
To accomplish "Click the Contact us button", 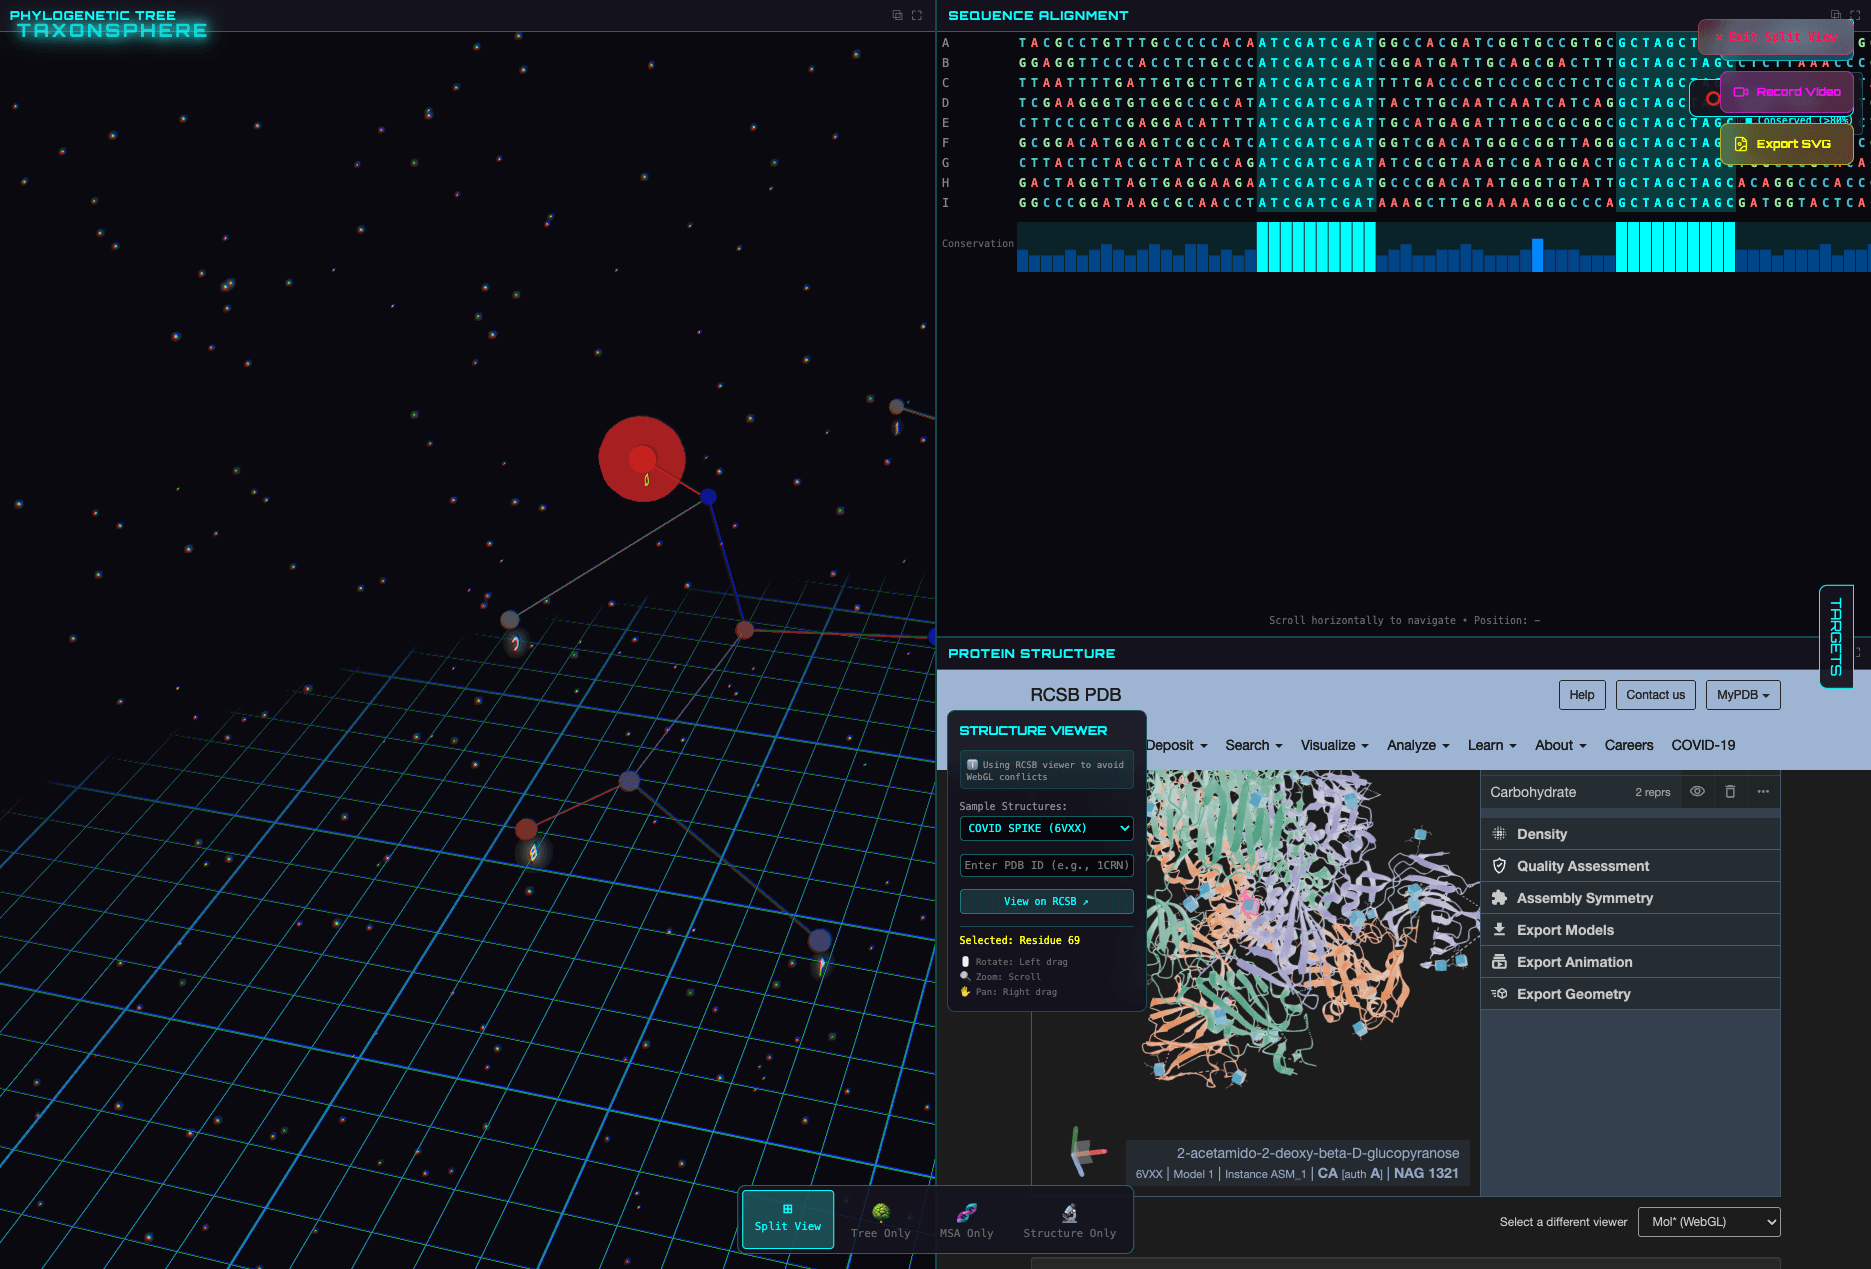I will coord(1655,695).
